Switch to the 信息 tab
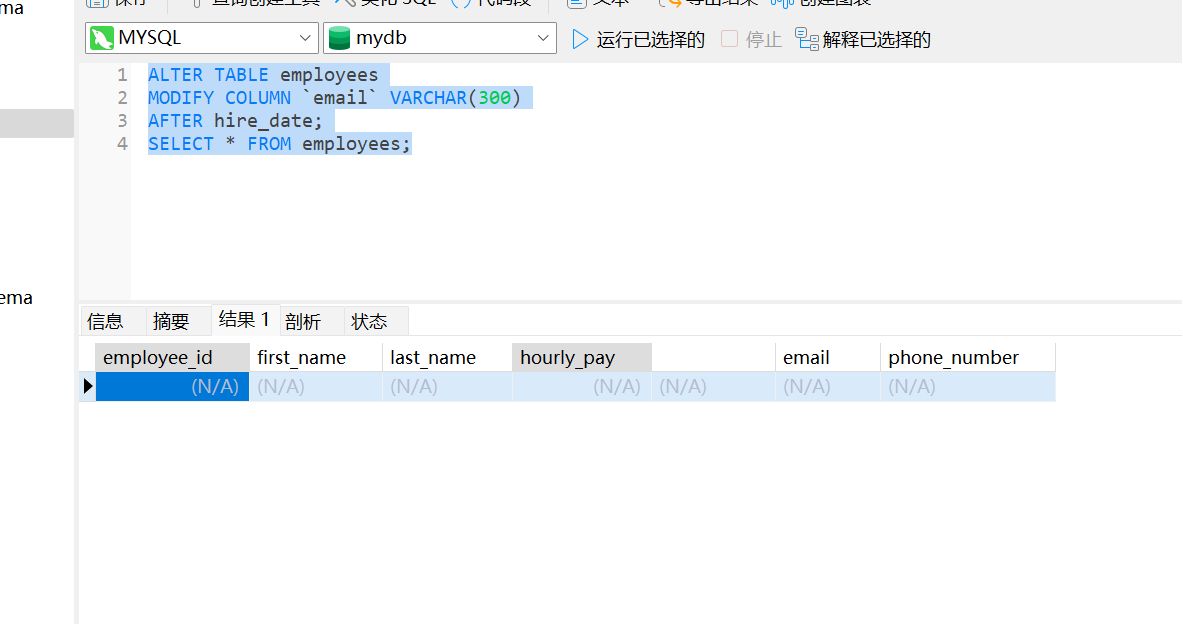 (105, 321)
